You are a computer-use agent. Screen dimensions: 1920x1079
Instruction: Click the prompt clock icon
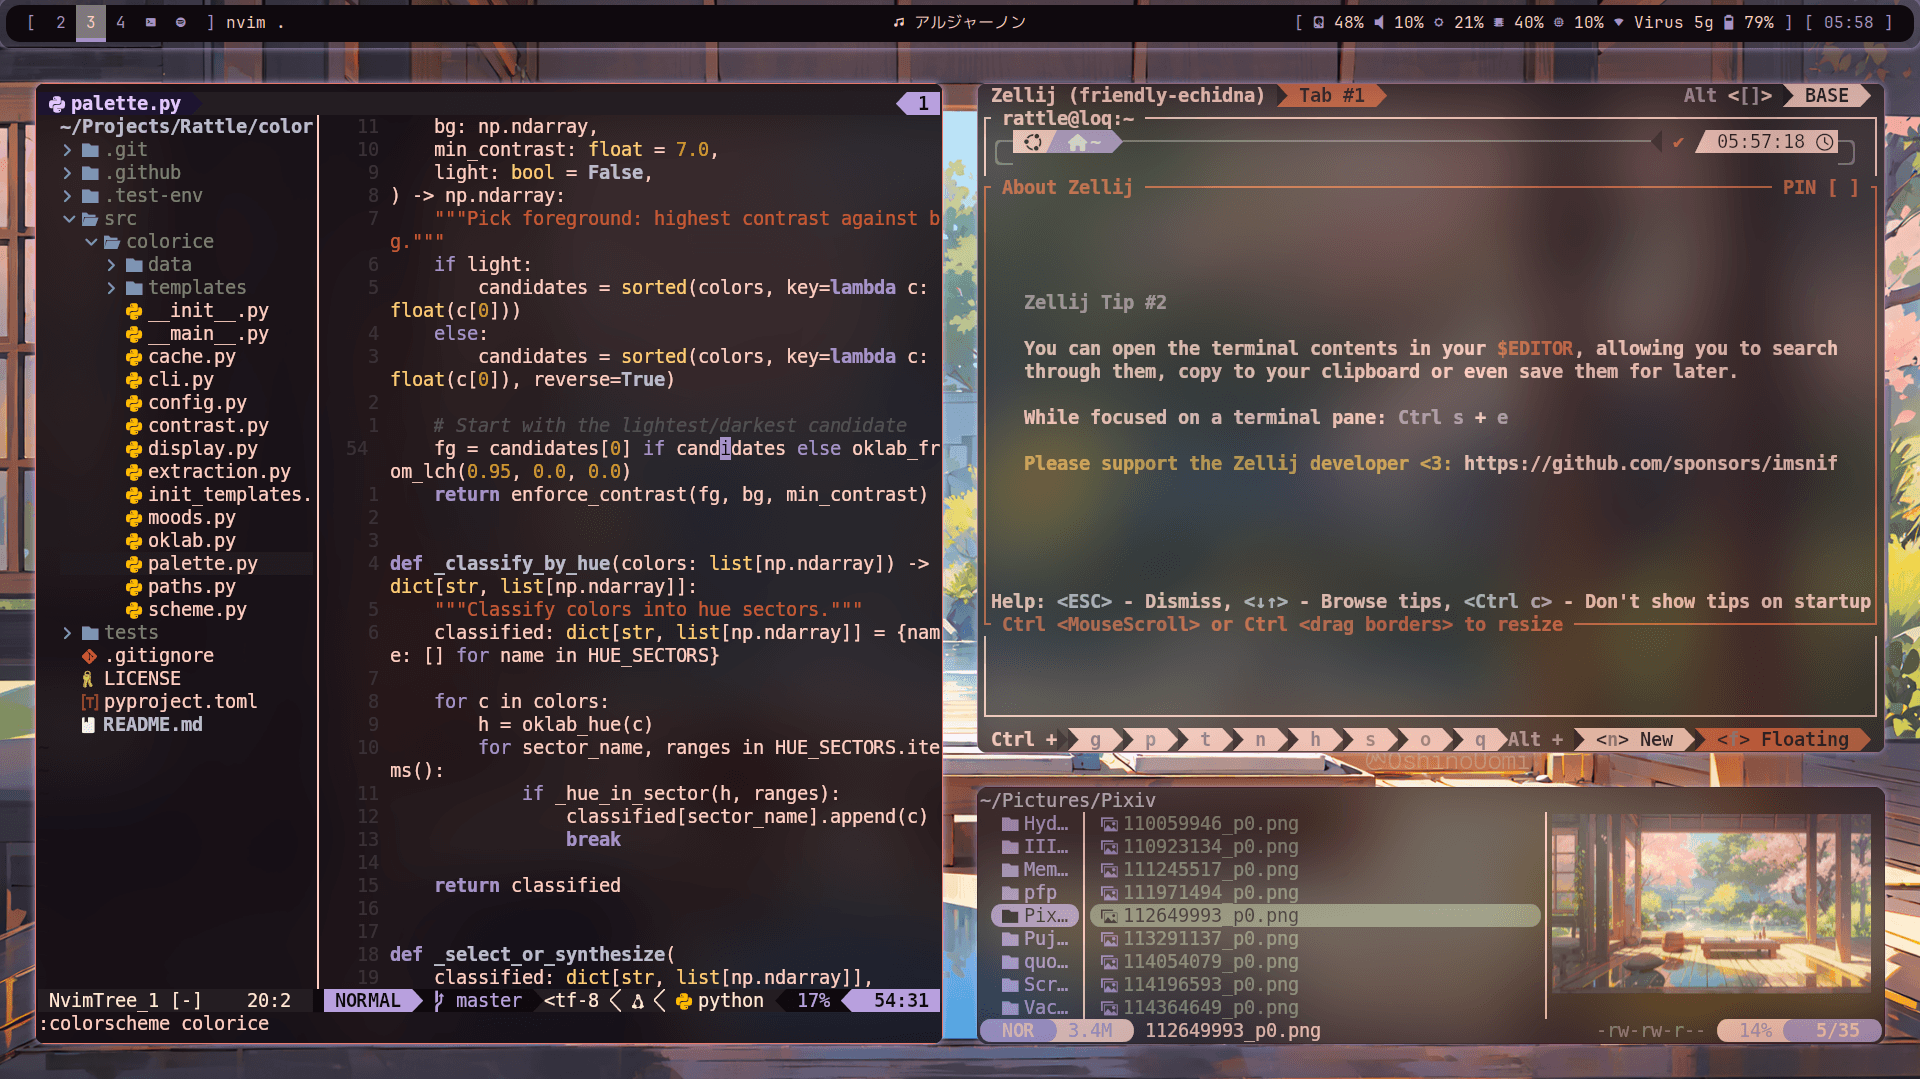[x=1825, y=142]
